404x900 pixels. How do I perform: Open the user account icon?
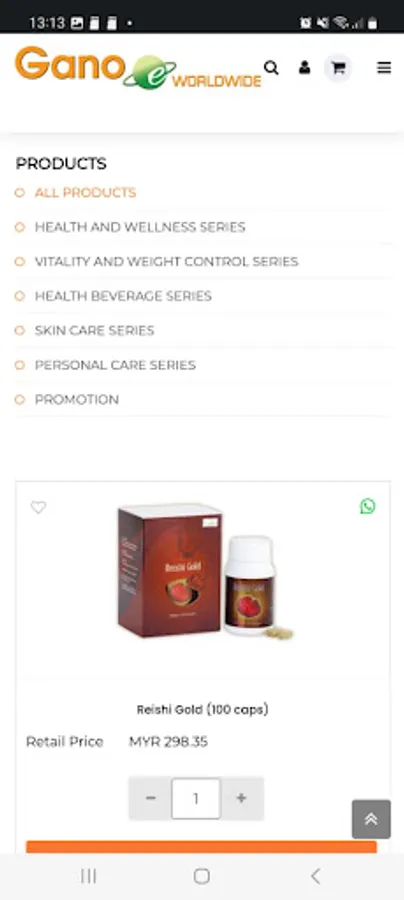pos(304,68)
